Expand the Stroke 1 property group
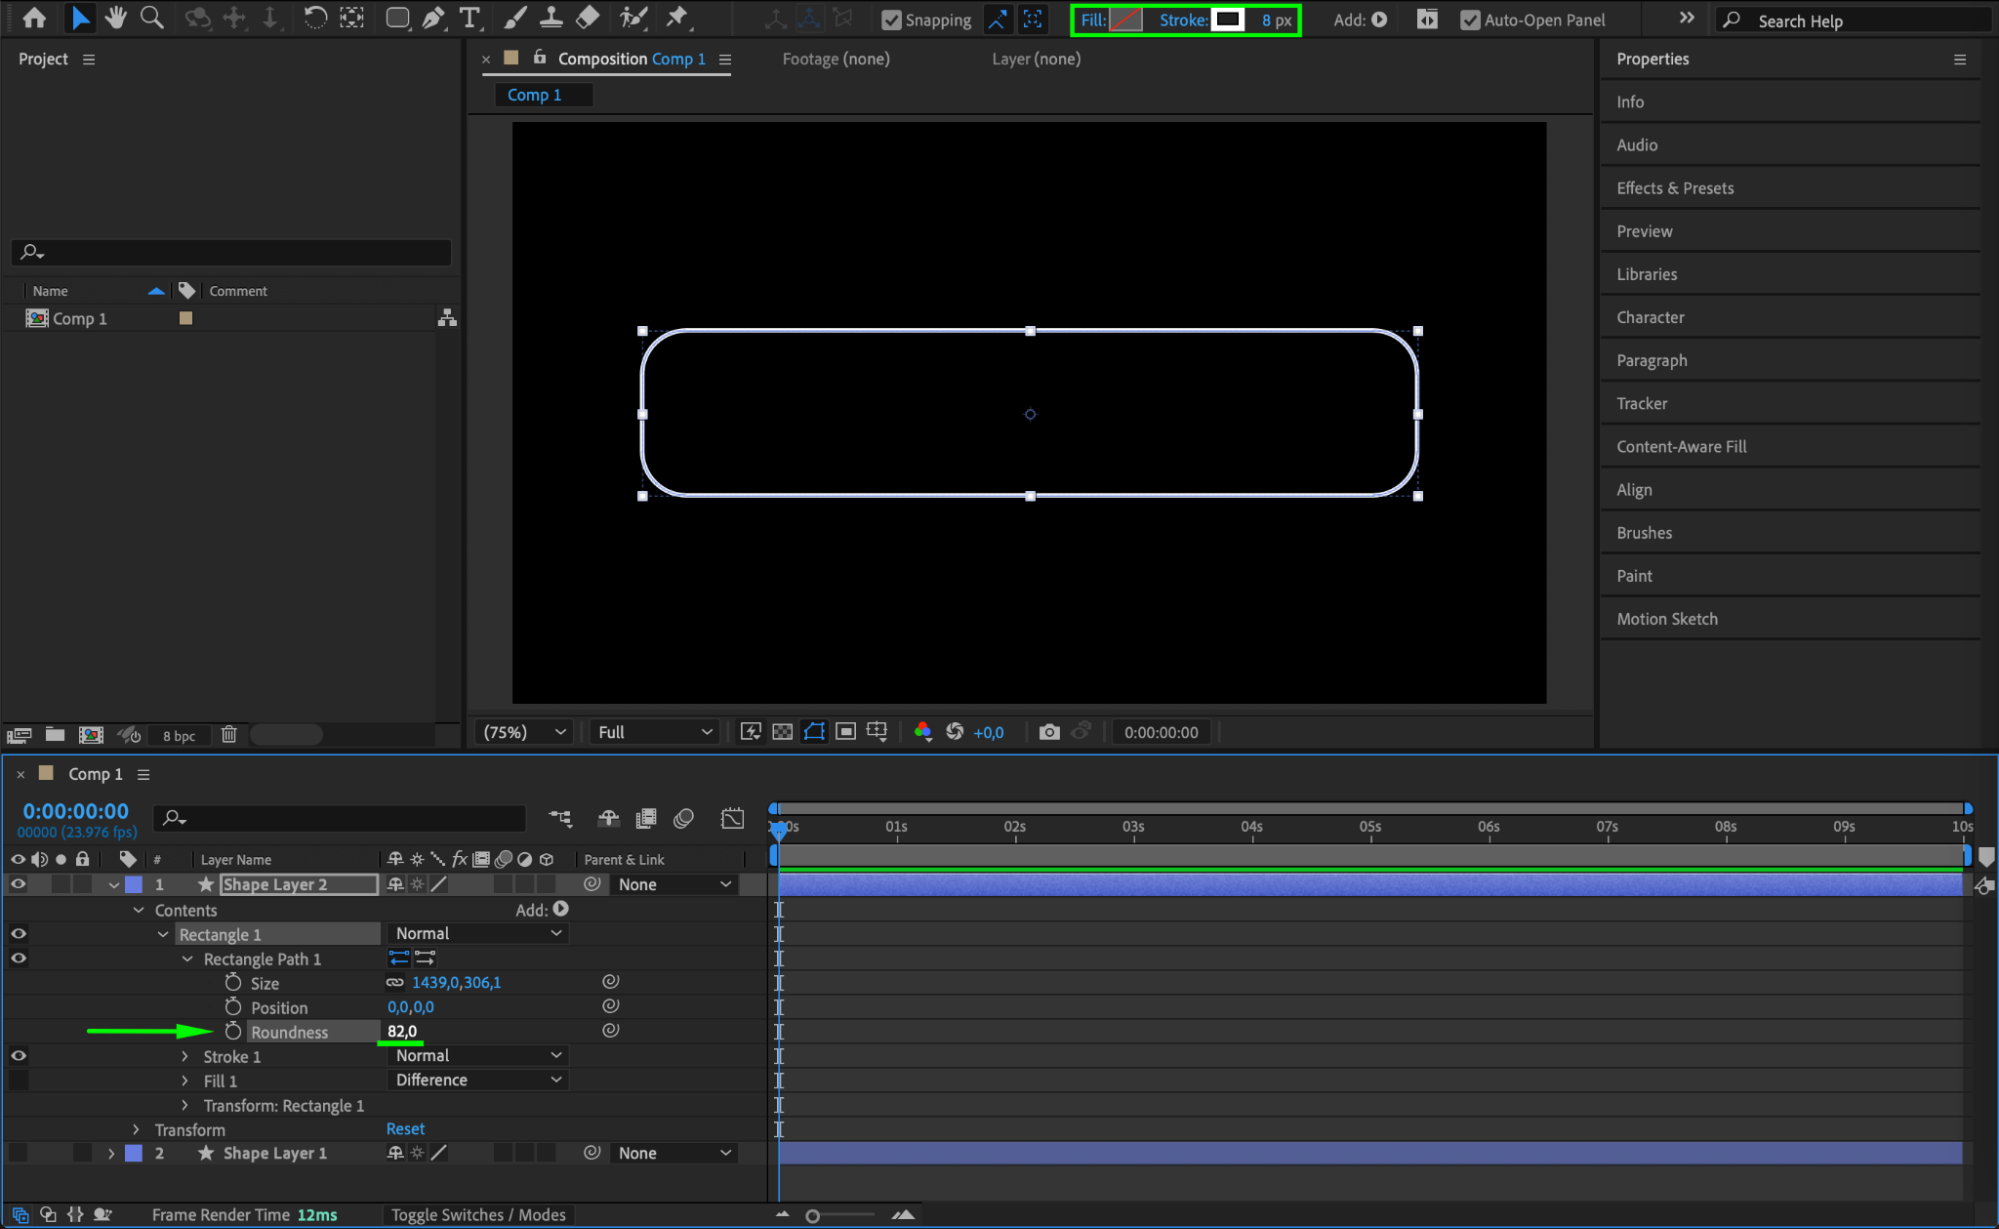 coord(185,1056)
